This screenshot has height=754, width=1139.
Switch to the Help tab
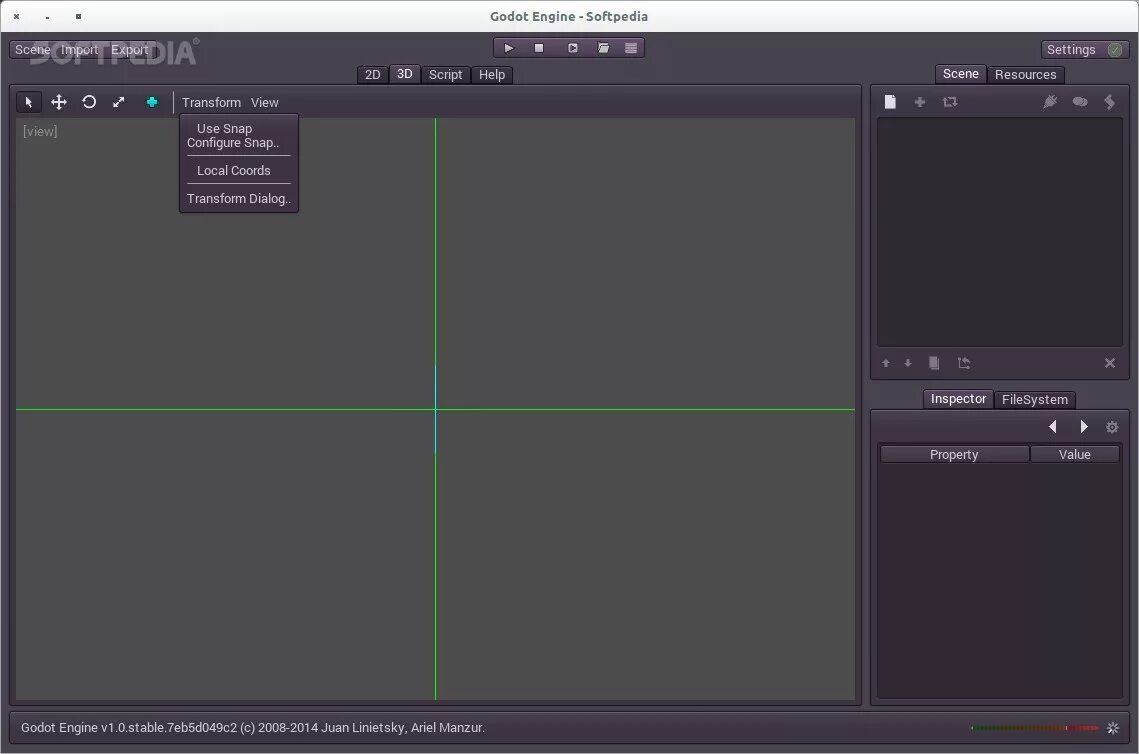492,75
